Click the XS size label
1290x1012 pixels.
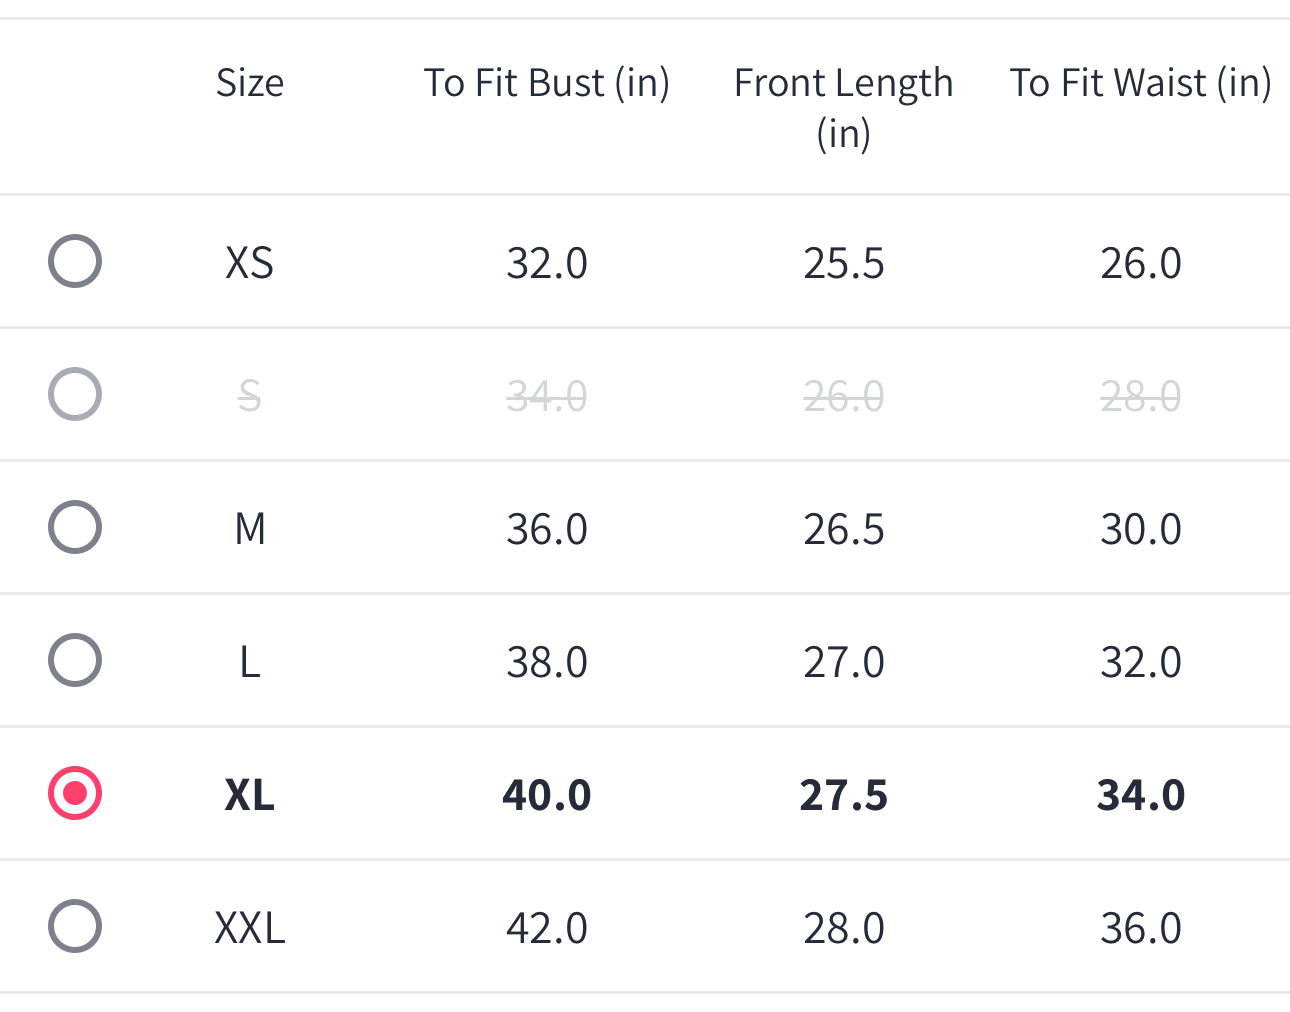(x=250, y=264)
